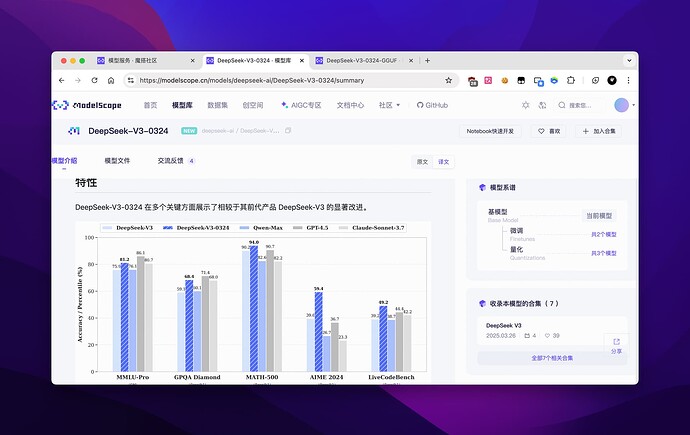The height and width of the screenshot is (435, 690).
Task: Close the DeepSeek-V3-0324 · 模型库 tab
Action: pos(302,61)
